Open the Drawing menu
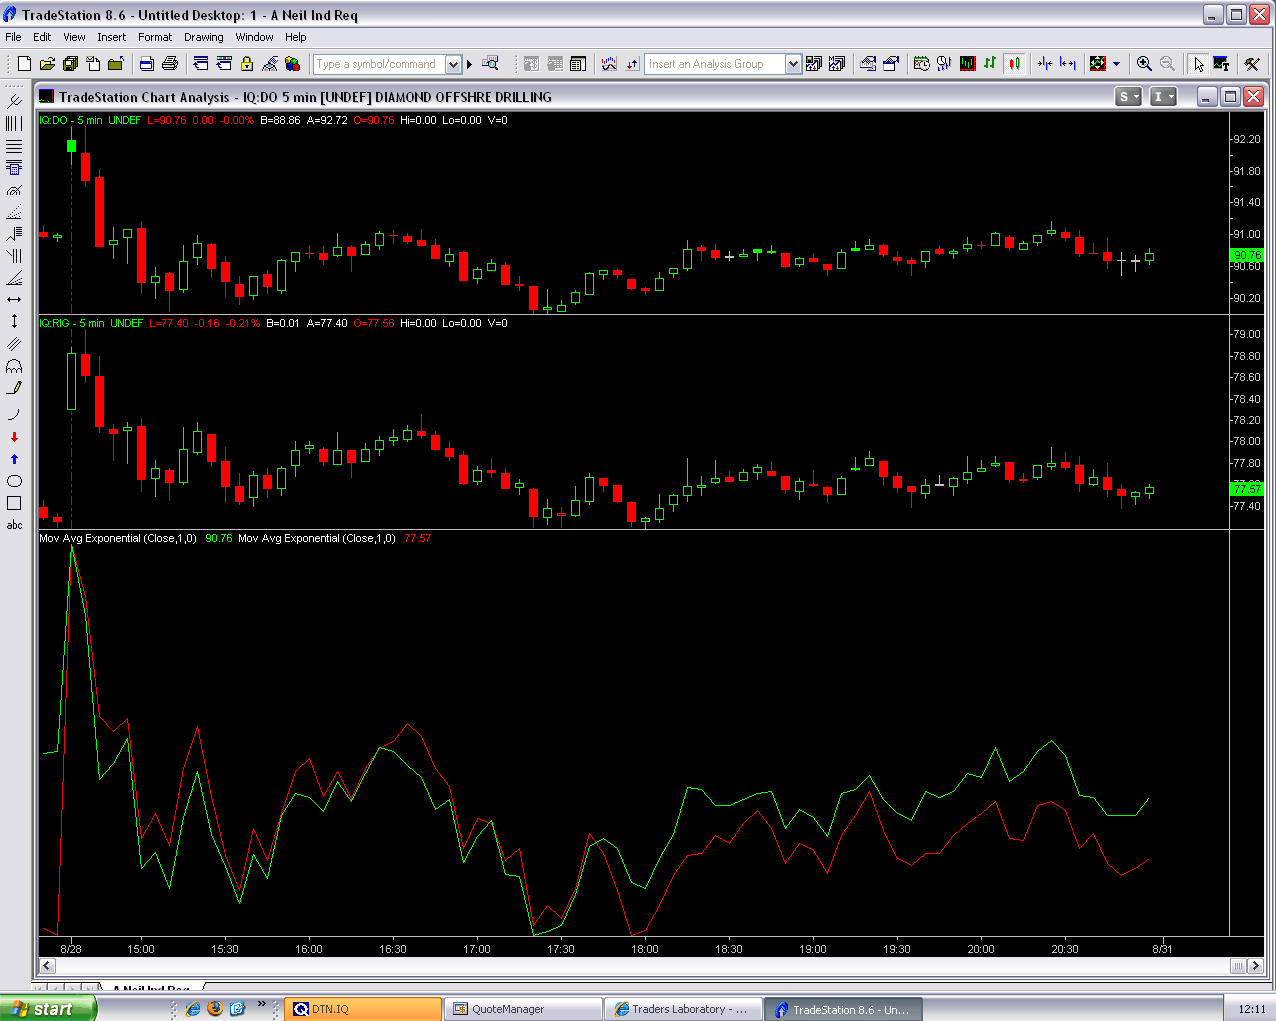1276x1021 pixels. [x=204, y=37]
